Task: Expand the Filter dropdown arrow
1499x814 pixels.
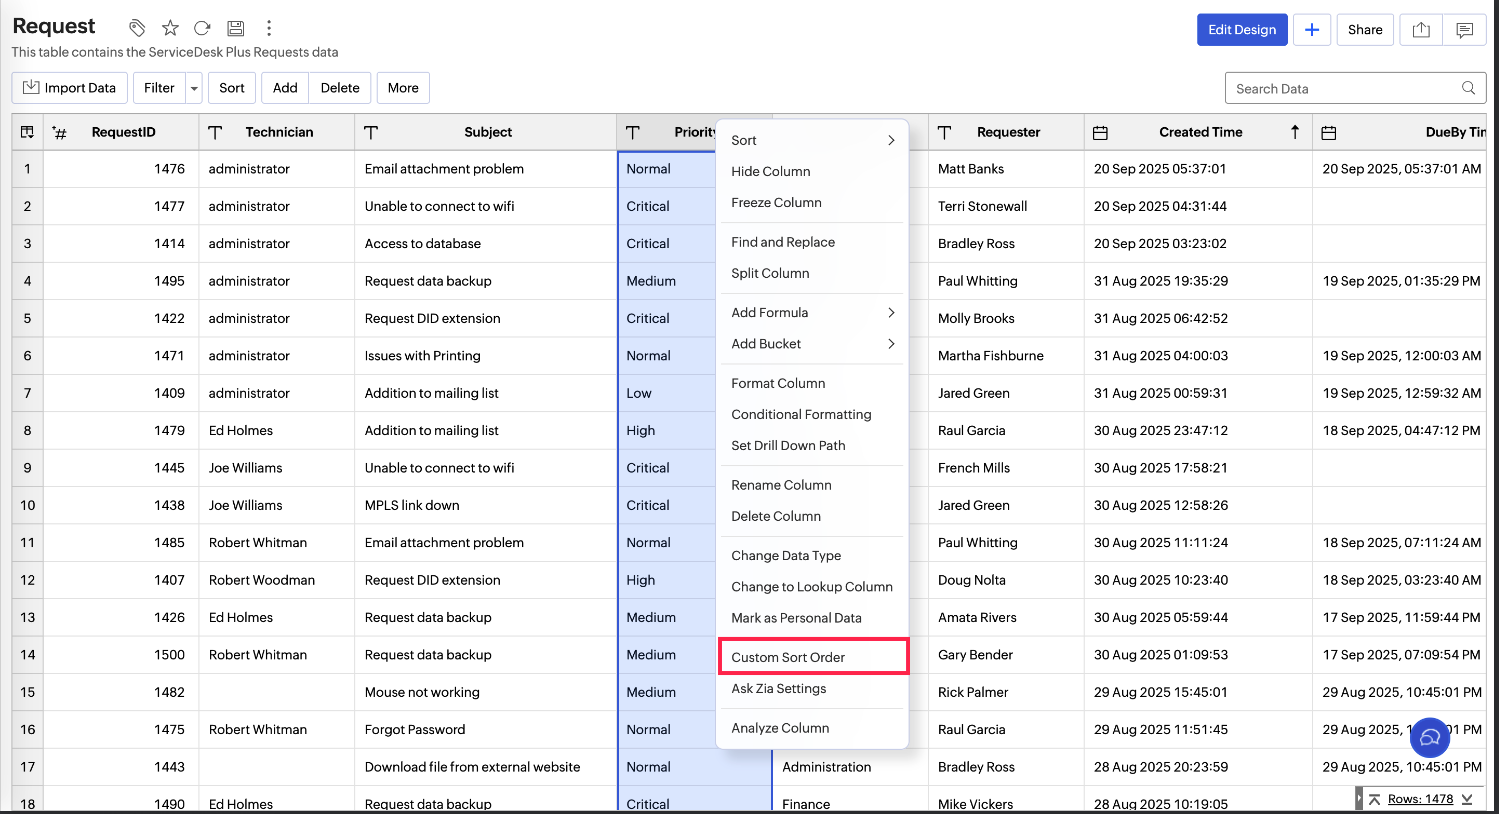Action: [194, 88]
